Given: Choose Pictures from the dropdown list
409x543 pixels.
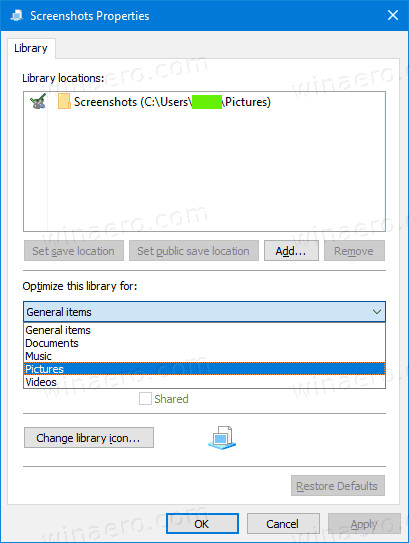Looking at the screenshot, I should pyautogui.click(x=204, y=369).
